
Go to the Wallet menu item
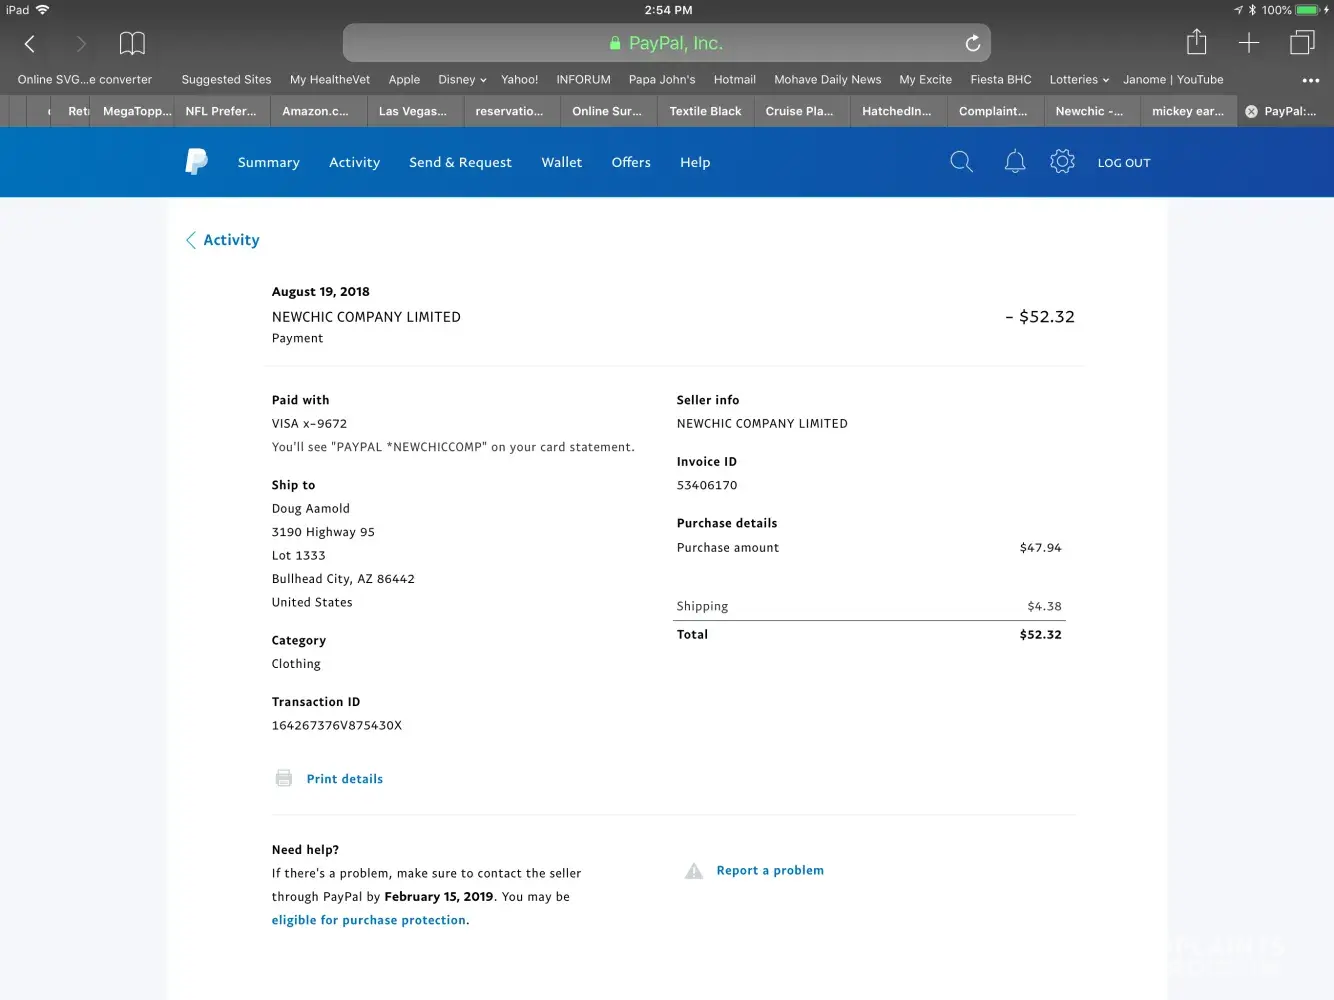pyautogui.click(x=561, y=162)
